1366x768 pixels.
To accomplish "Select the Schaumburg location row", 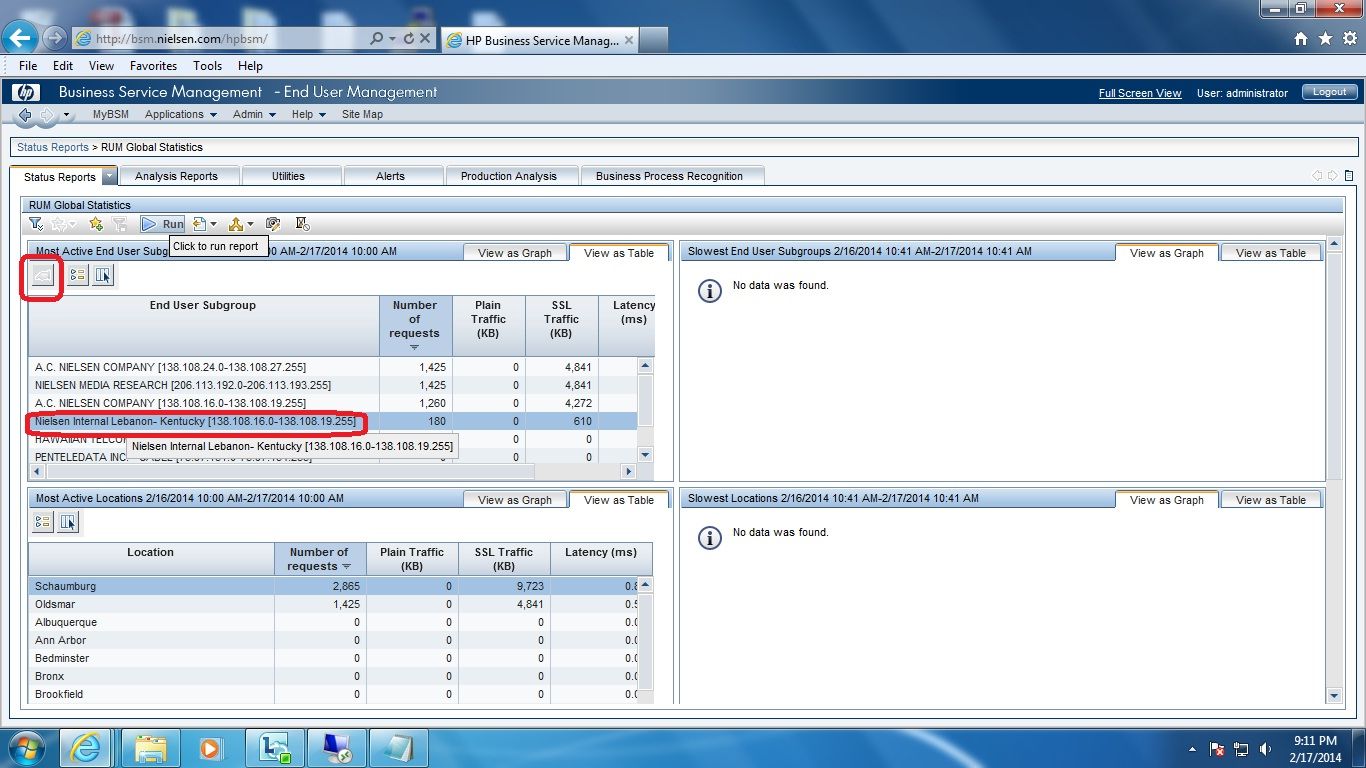I will tap(333, 586).
